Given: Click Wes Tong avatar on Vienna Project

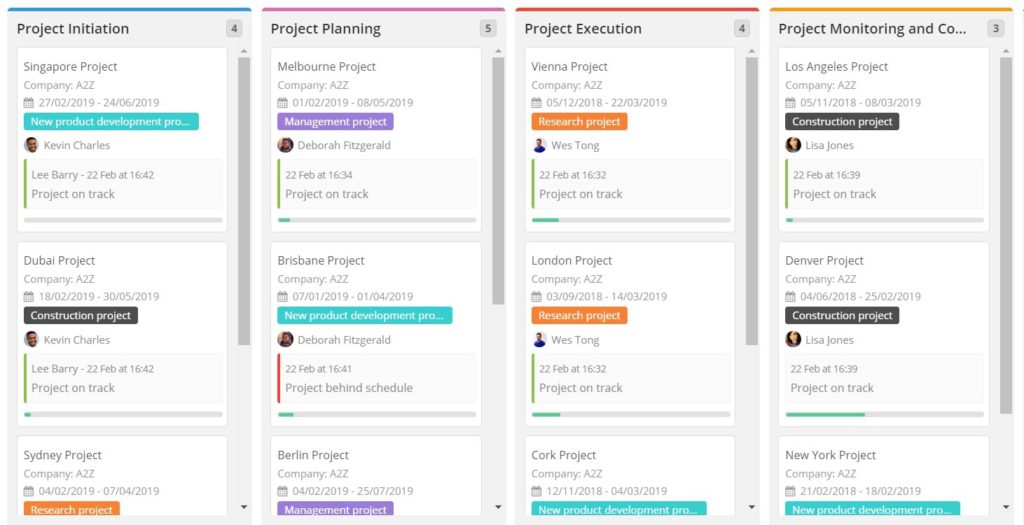Looking at the screenshot, I should [539, 145].
